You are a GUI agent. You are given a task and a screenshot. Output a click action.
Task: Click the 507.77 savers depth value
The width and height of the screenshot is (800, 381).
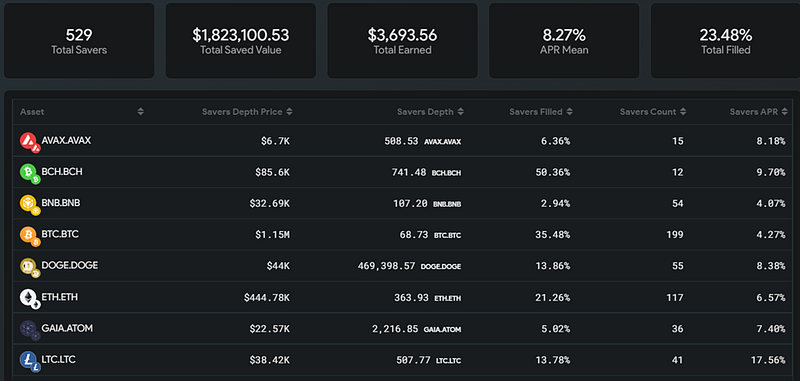(x=413, y=361)
